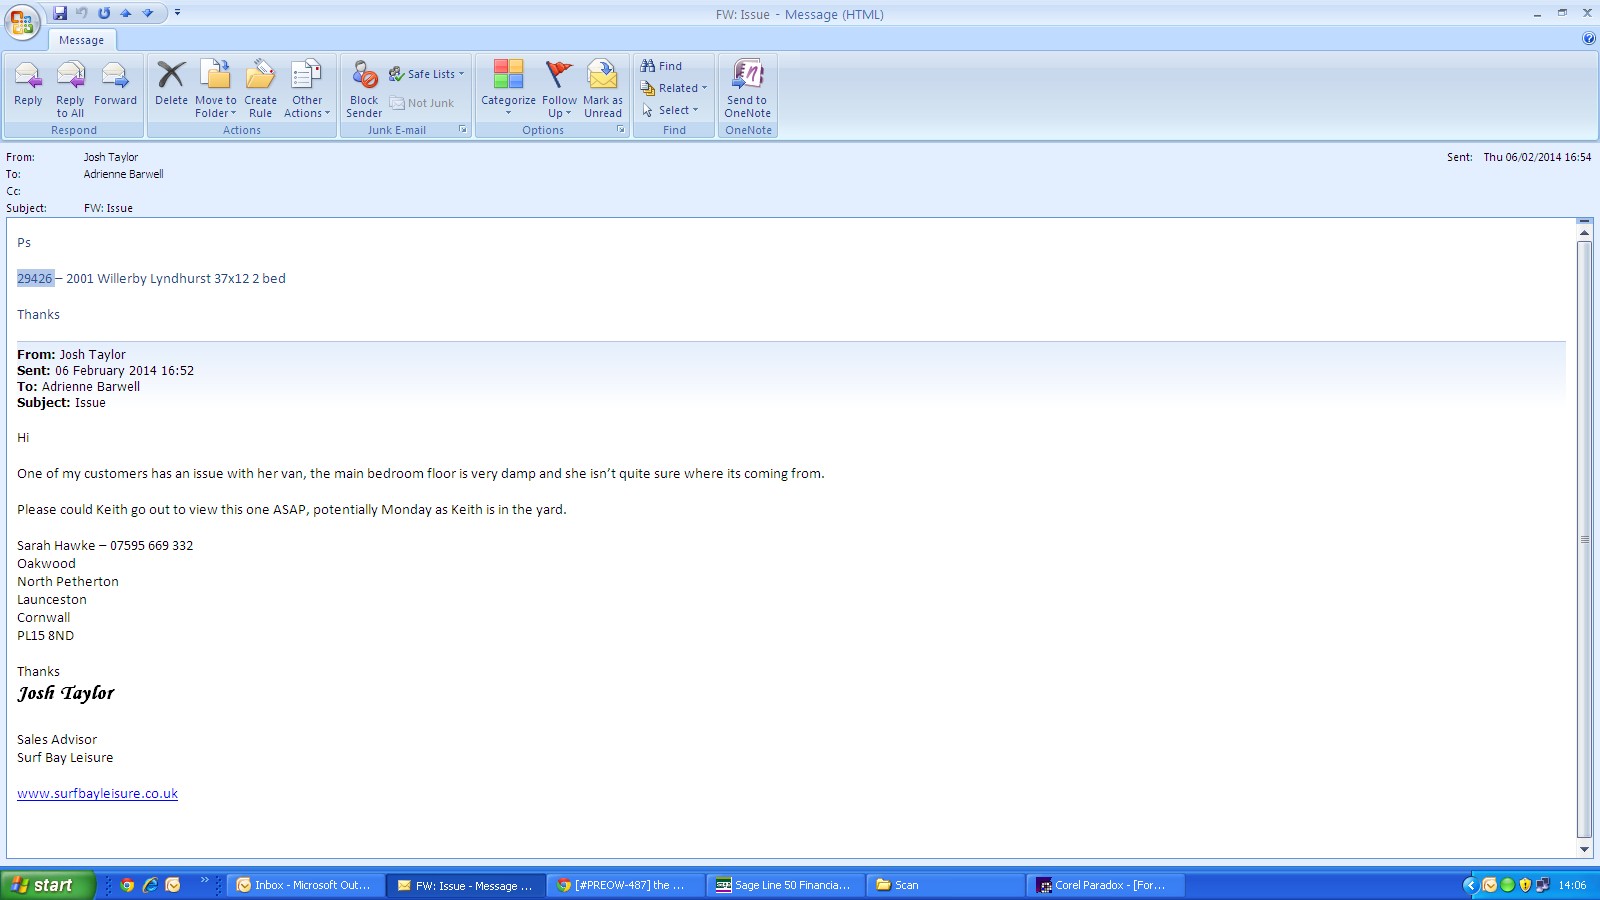Launch Chrome from Quick Launch

[x=127, y=885]
